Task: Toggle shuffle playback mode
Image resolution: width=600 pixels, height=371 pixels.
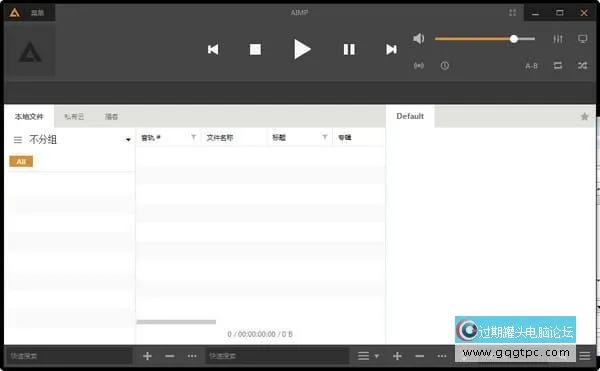Action: [x=582, y=66]
